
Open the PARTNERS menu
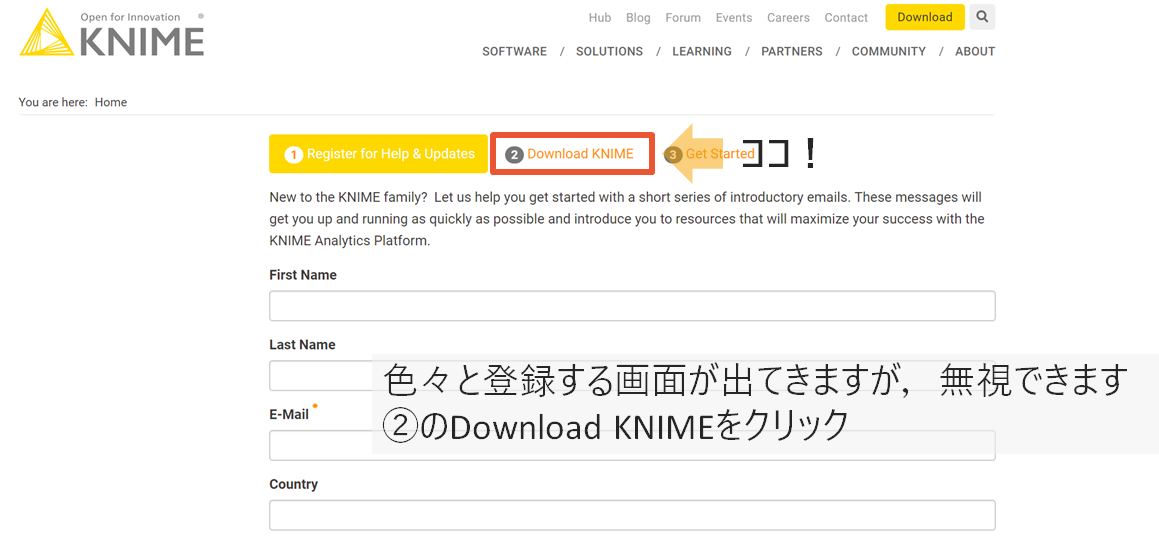[x=792, y=52]
